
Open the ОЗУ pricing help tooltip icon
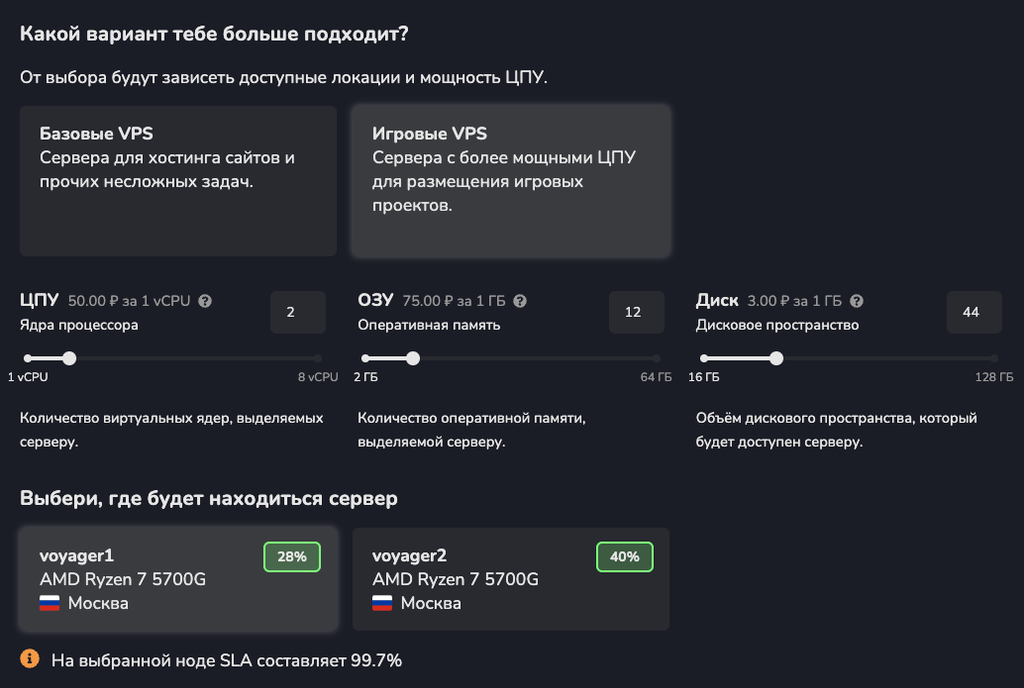click(x=520, y=300)
